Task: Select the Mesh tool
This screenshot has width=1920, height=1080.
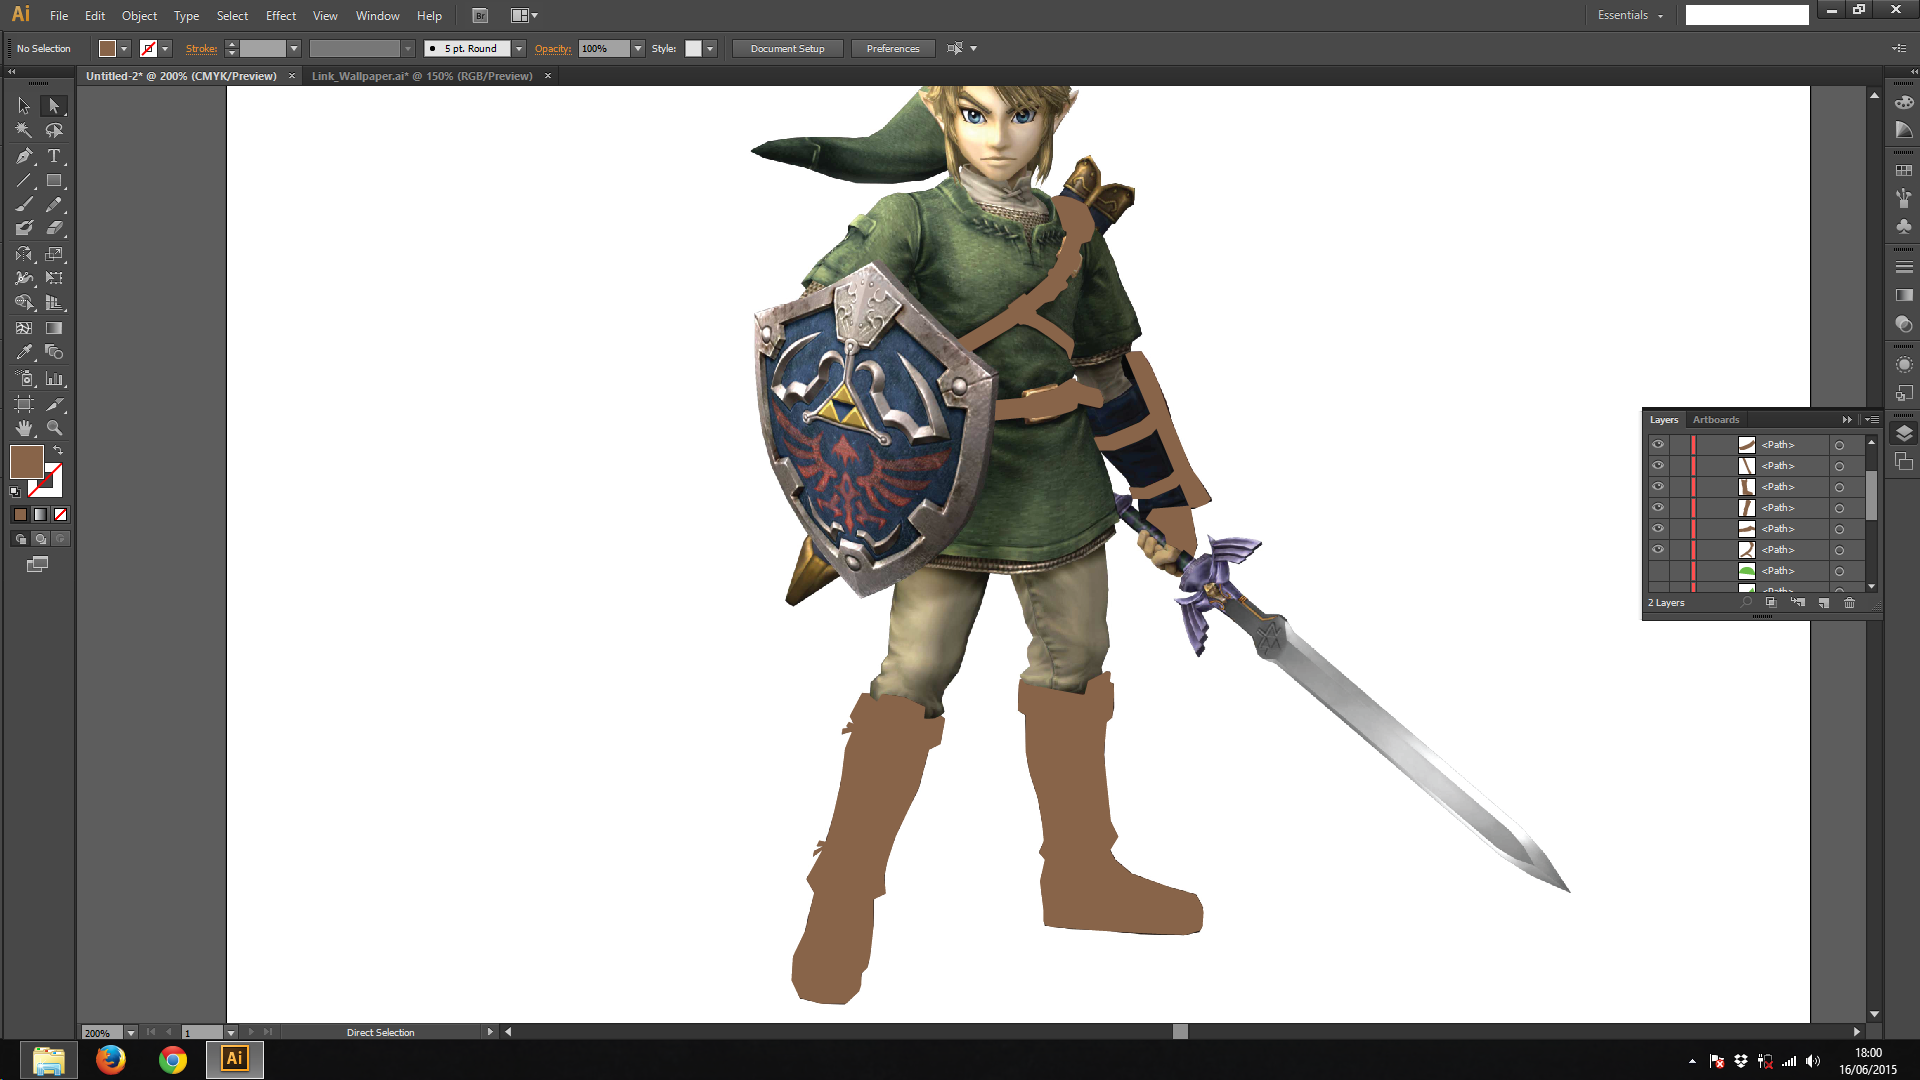Action: click(x=24, y=328)
